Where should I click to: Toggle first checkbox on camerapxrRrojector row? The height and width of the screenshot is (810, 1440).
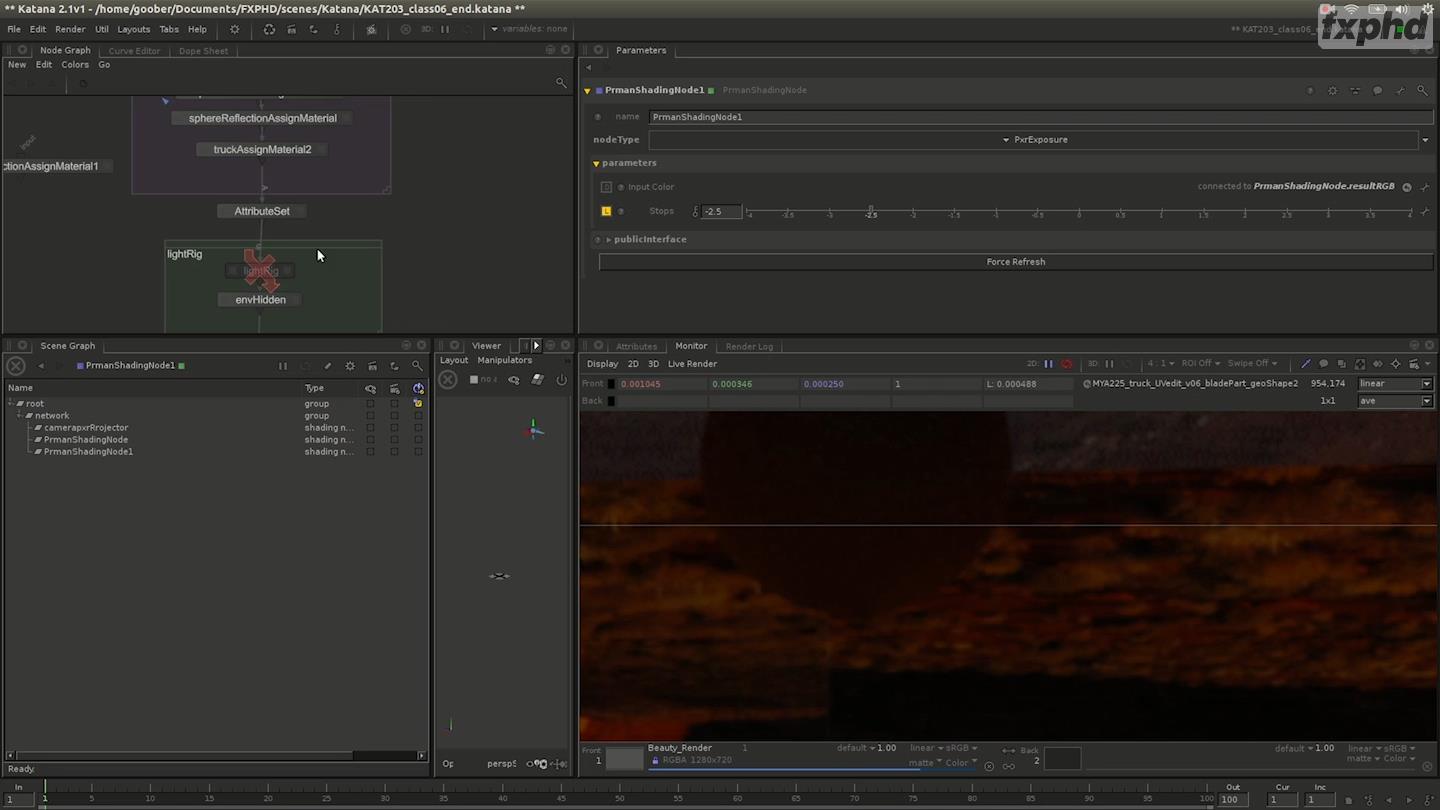tap(370, 428)
